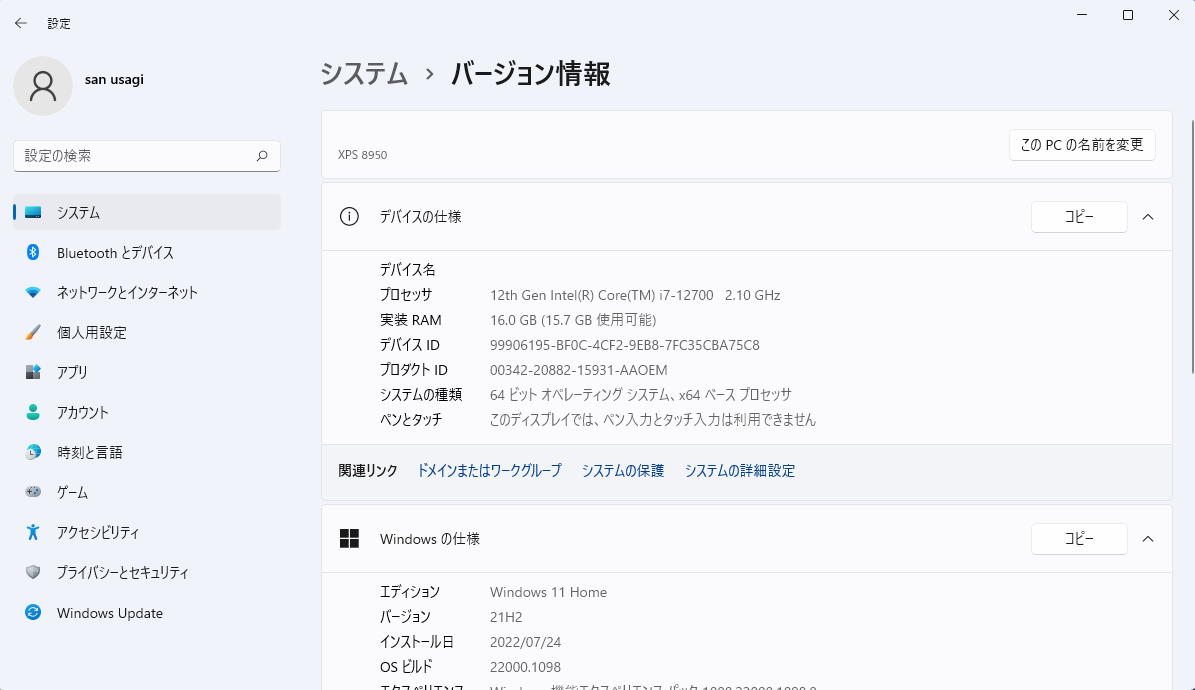
Task: Open システム settings category
Action: 147,213
